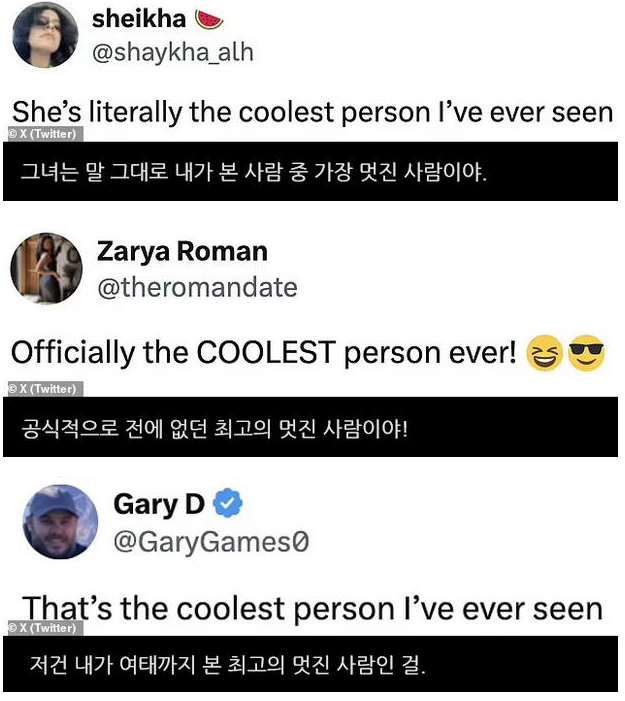This screenshot has height=701, width=625.
Task: Select the "Officially the COOLEST person" tweet text
Action: (264, 353)
